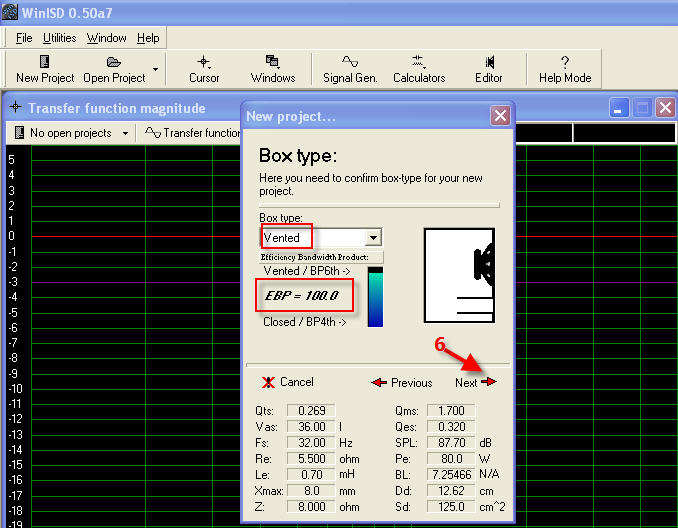Click the SPL value 87.70
The height and width of the screenshot is (528, 678).
pyautogui.click(x=451, y=443)
